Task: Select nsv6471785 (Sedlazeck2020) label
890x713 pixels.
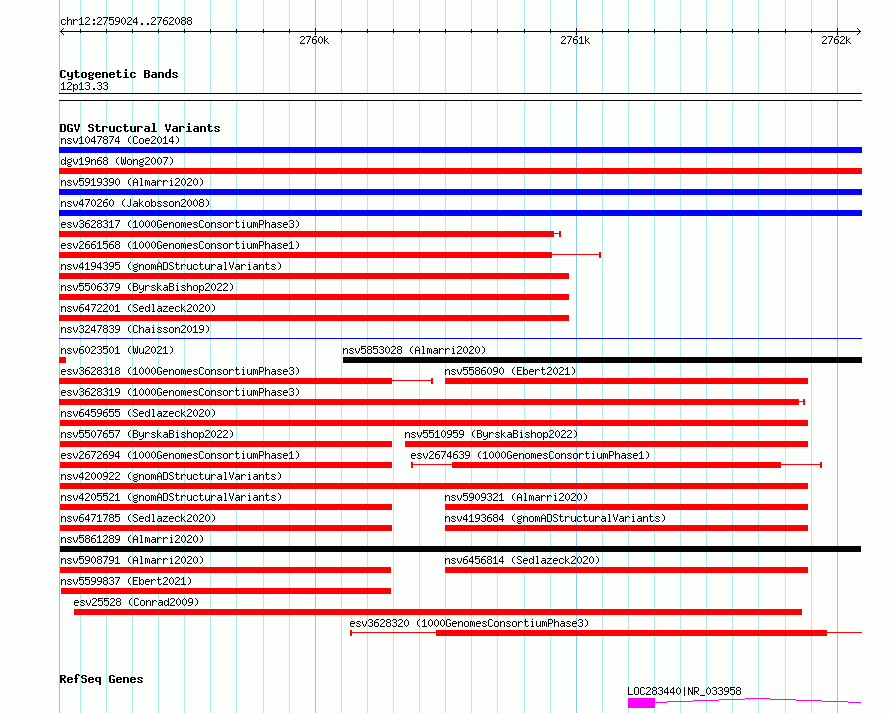Action: pyautogui.click(x=138, y=518)
